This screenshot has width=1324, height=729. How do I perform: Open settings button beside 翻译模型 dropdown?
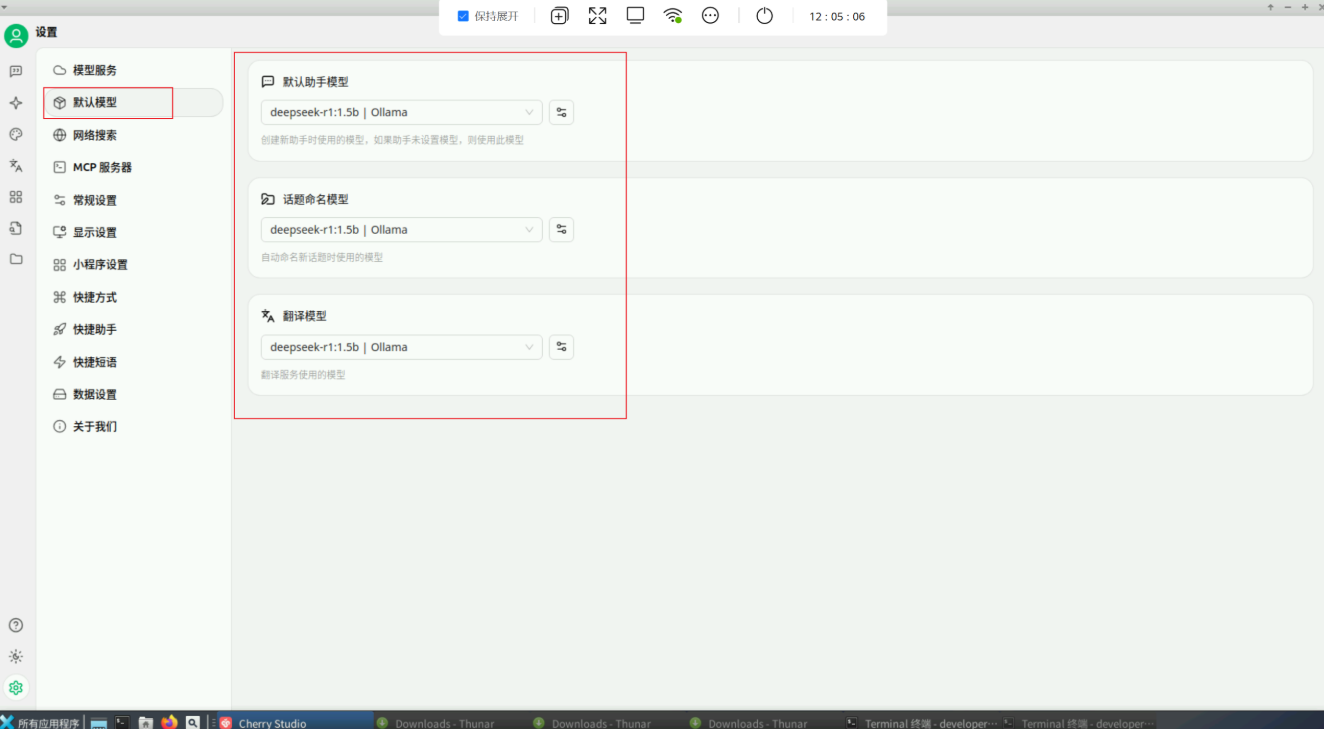coord(561,347)
